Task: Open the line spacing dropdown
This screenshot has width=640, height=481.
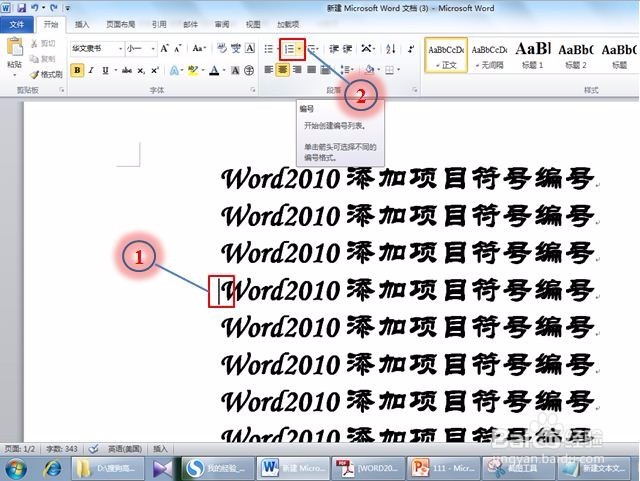Action: (347, 70)
